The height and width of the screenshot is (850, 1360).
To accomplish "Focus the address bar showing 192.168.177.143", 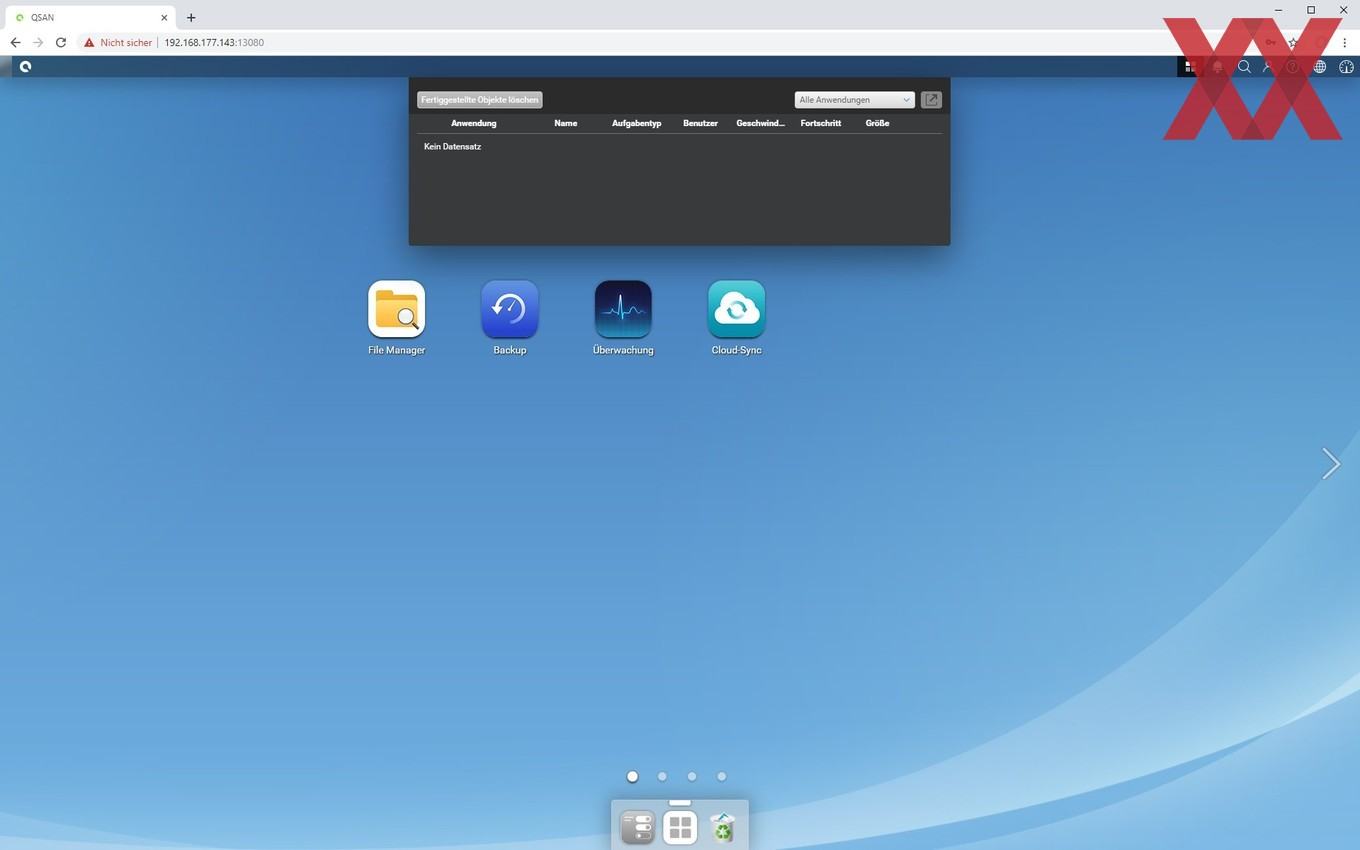I will (x=214, y=43).
